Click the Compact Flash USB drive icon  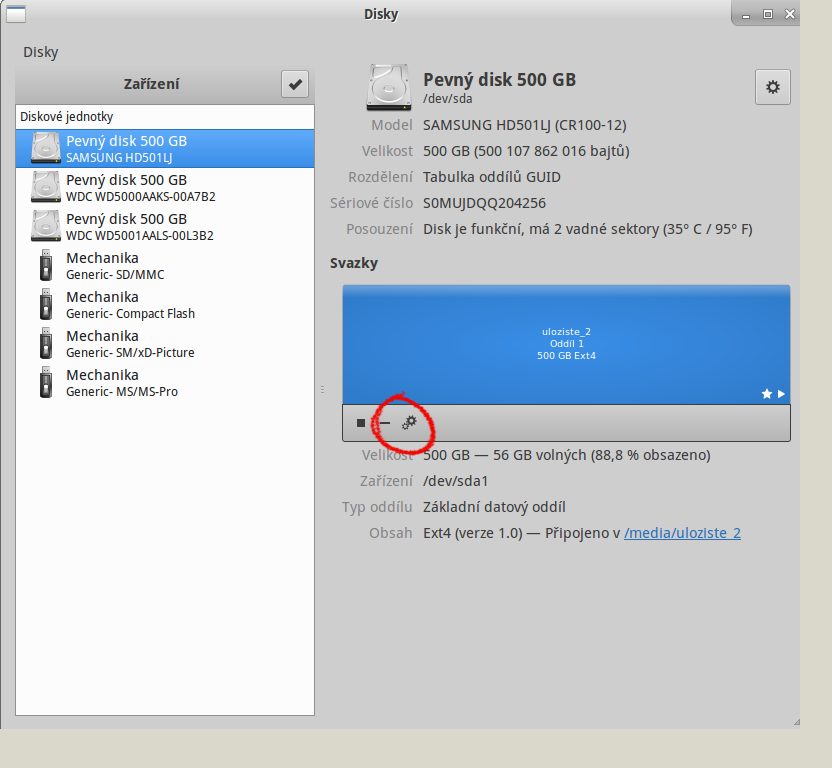tap(46, 304)
